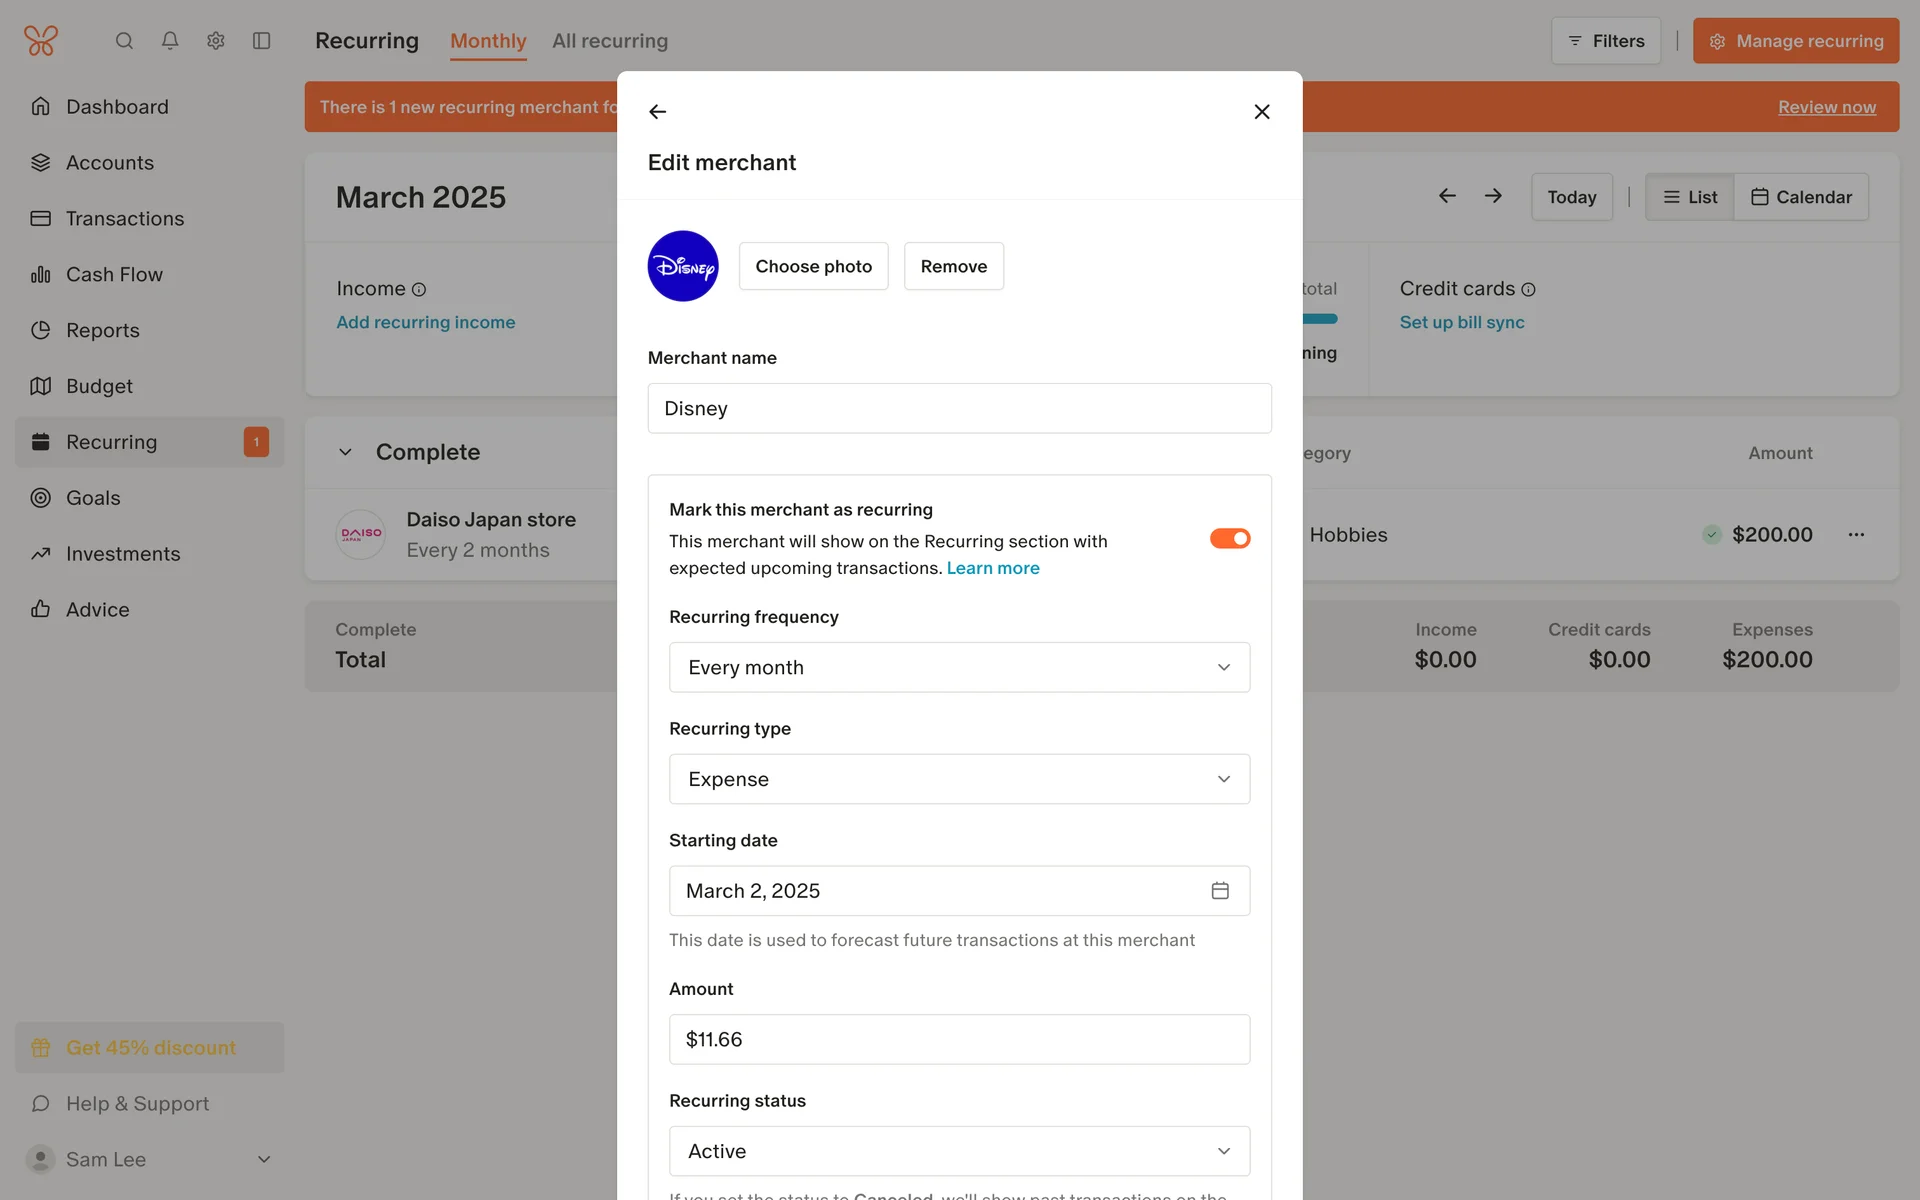Click the search magnifier icon

pos(124,41)
